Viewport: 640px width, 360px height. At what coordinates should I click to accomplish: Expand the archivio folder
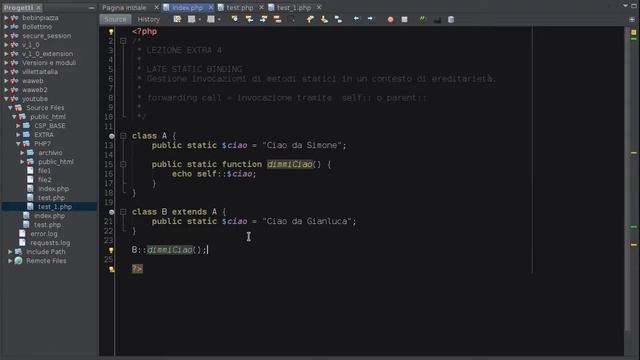coord(22,153)
